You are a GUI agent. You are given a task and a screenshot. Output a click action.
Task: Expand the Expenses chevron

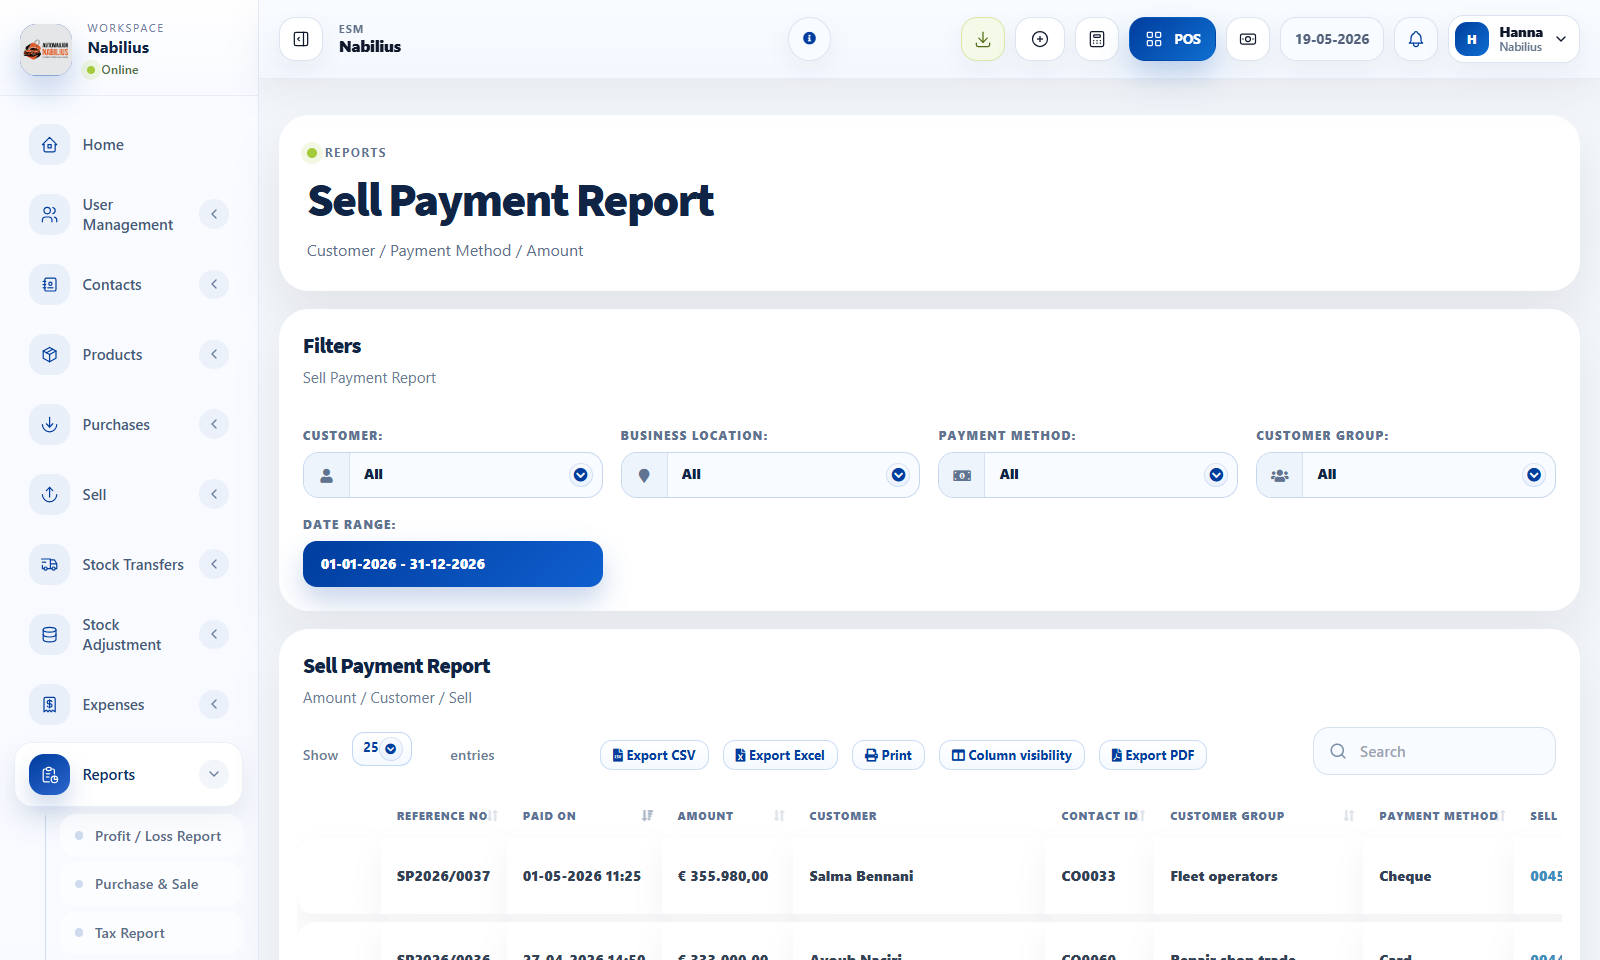pyautogui.click(x=214, y=704)
